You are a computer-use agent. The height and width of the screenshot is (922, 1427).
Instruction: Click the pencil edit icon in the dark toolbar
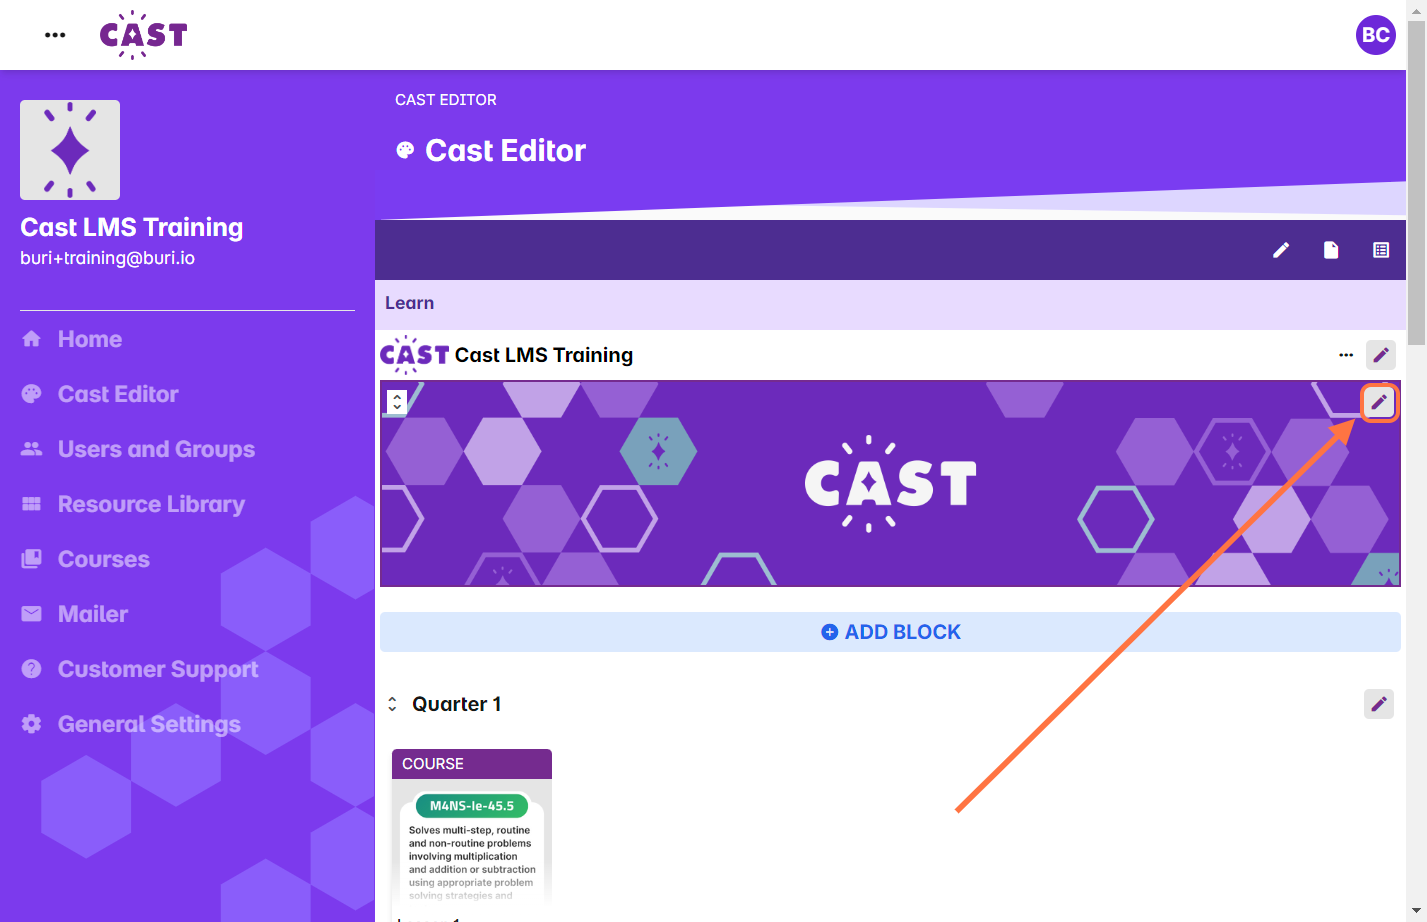(x=1281, y=250)
